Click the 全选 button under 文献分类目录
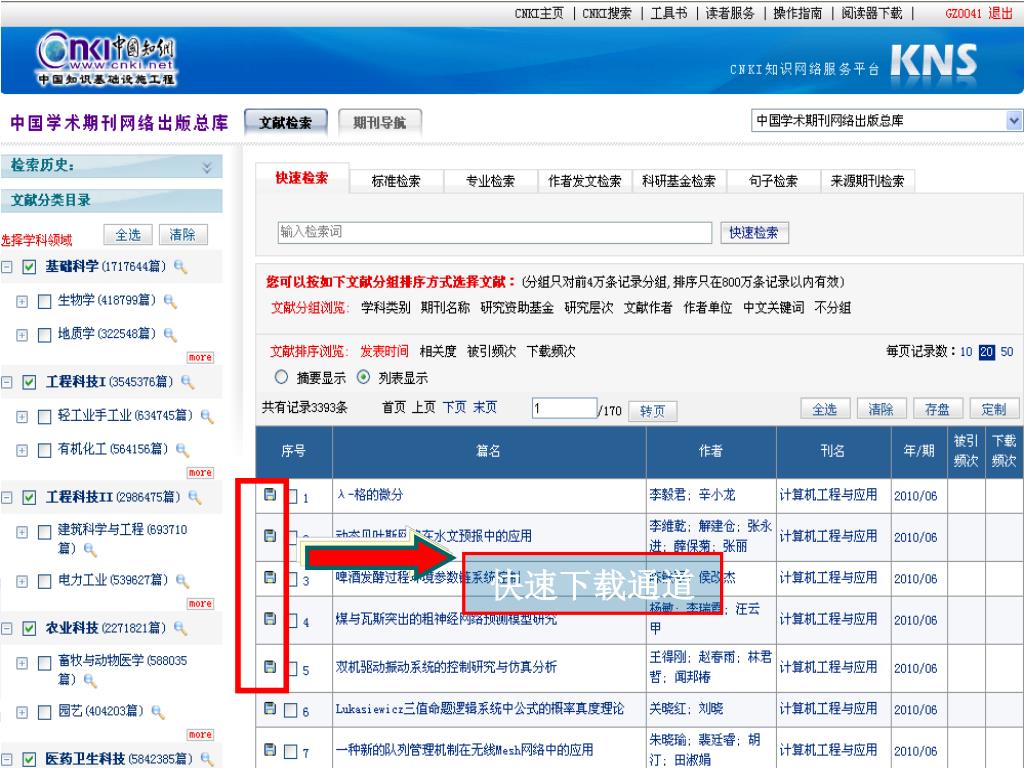The width and height of the screenshot is (1024, 768). pyautogui.click(x=128, y=234)
